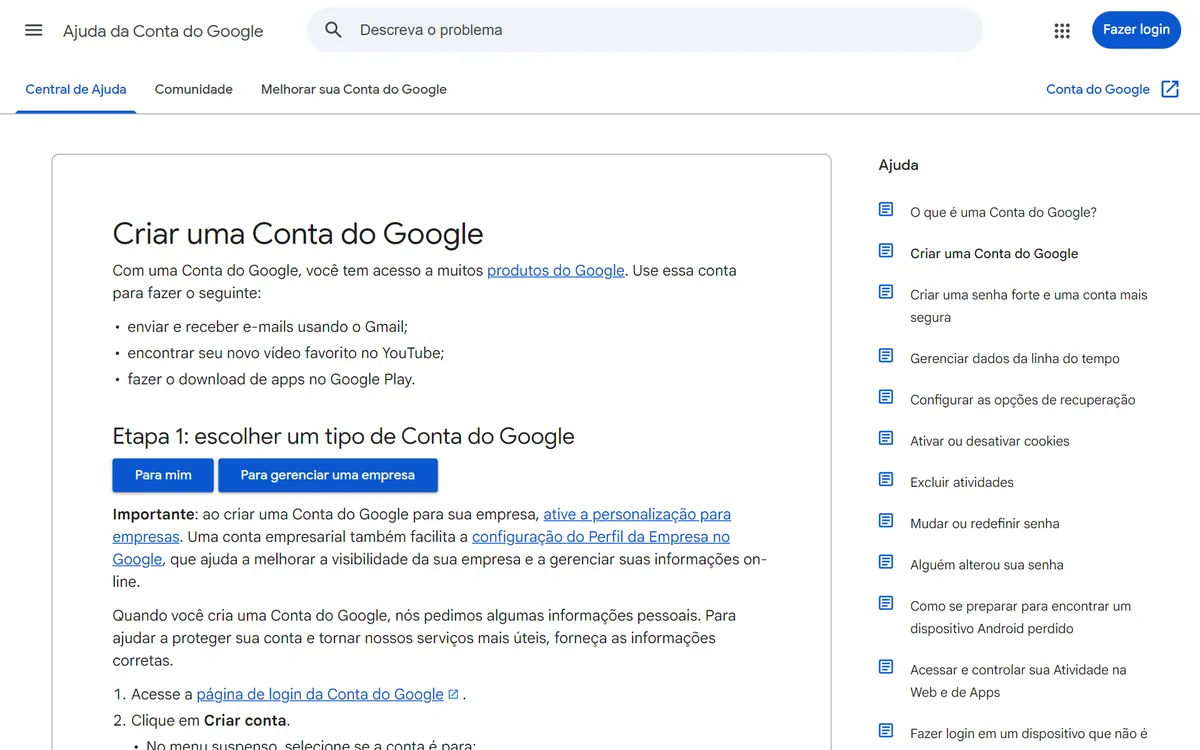
Task: Click external link icon after página de login link
Action: tap(453, 694)
